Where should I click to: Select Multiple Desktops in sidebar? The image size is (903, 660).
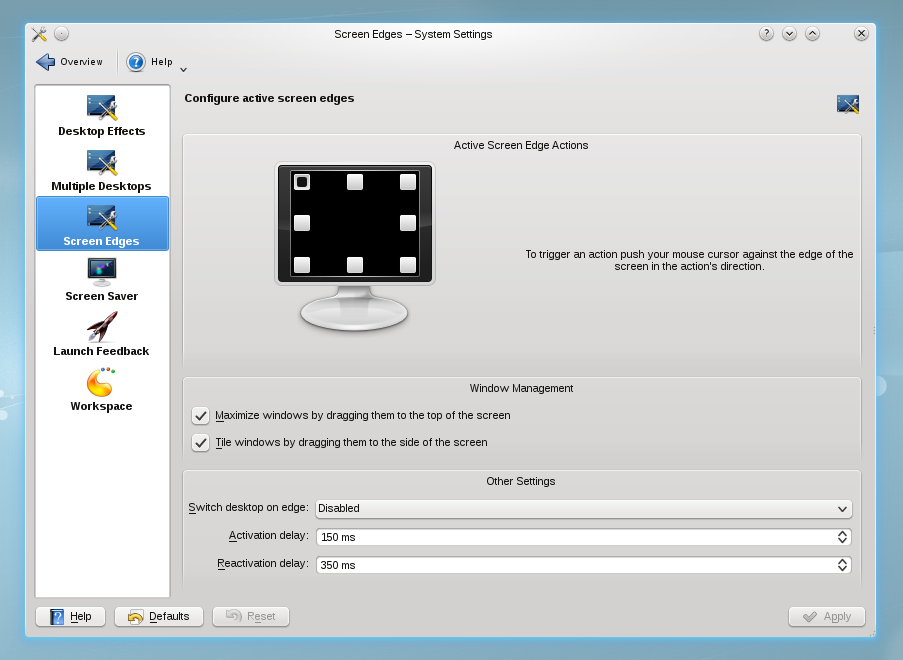102,171
